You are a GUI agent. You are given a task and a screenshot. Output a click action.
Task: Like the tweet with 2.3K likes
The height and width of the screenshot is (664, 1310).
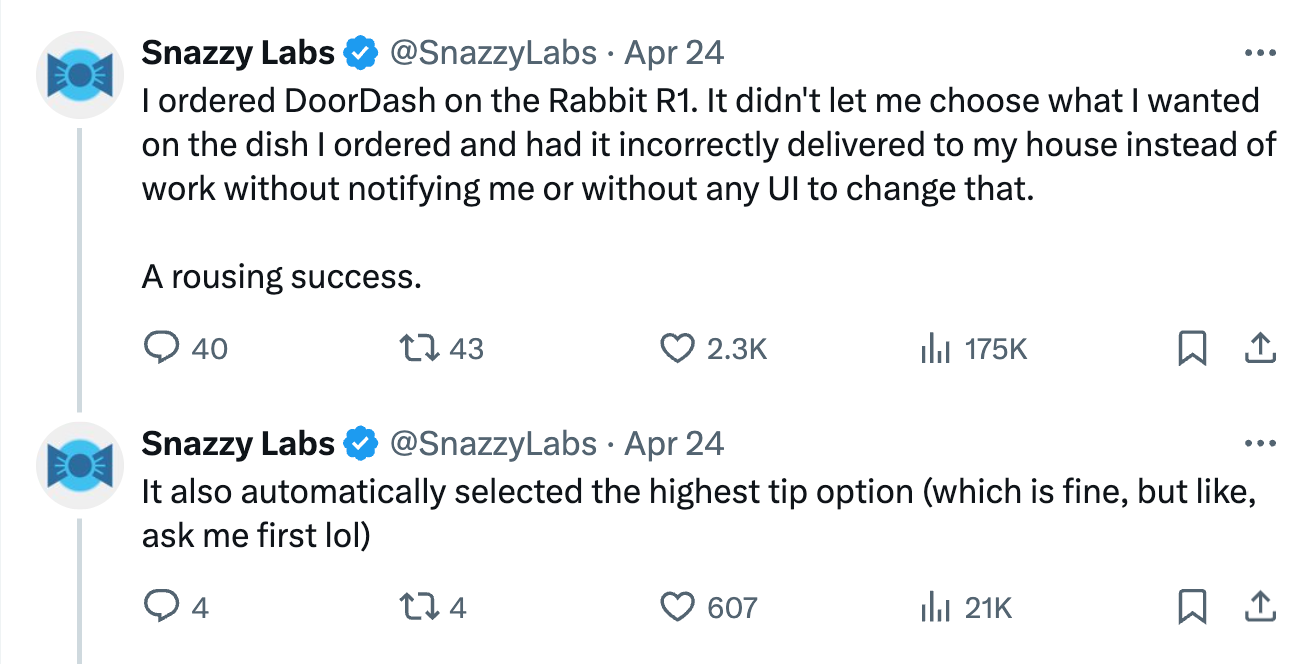coord(714,348)
